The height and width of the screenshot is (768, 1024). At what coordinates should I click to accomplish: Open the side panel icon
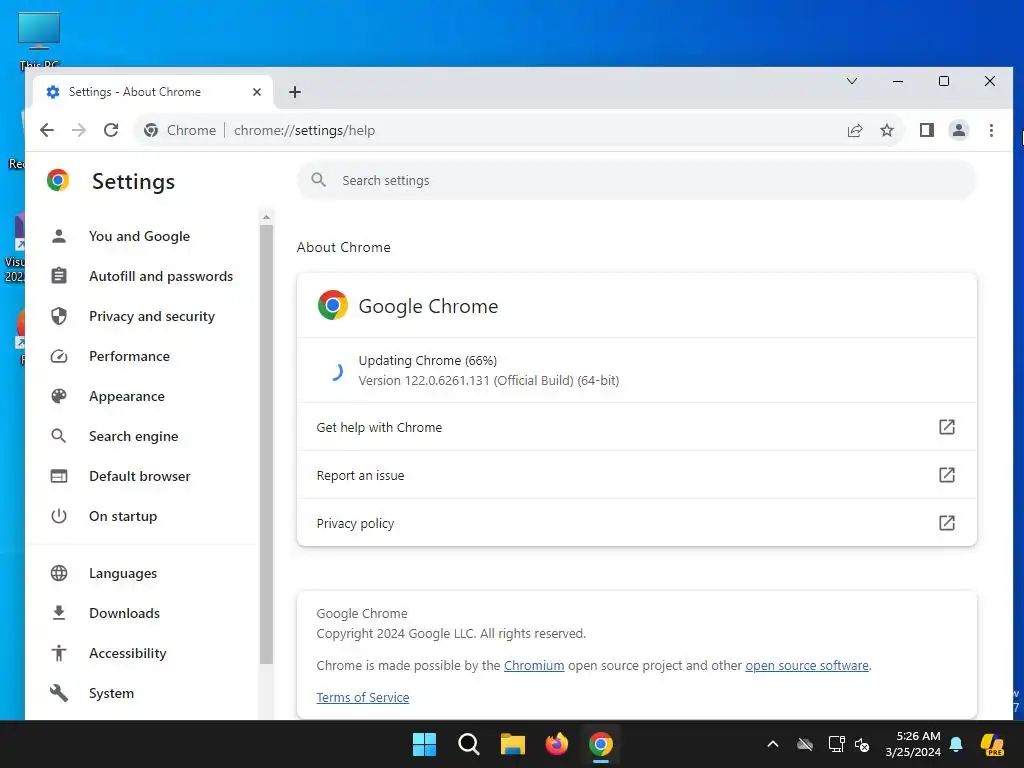tap(927, 131)
